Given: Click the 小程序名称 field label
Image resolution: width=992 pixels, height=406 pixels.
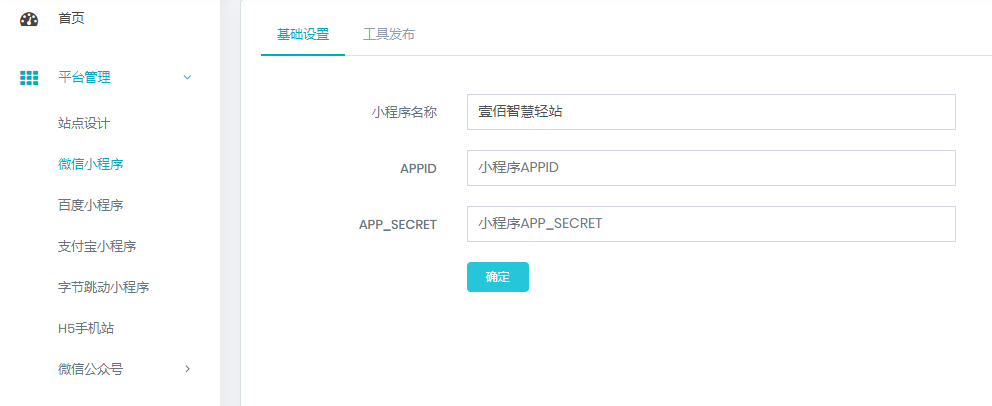Looking at the screenshot, I should point(404,113).
